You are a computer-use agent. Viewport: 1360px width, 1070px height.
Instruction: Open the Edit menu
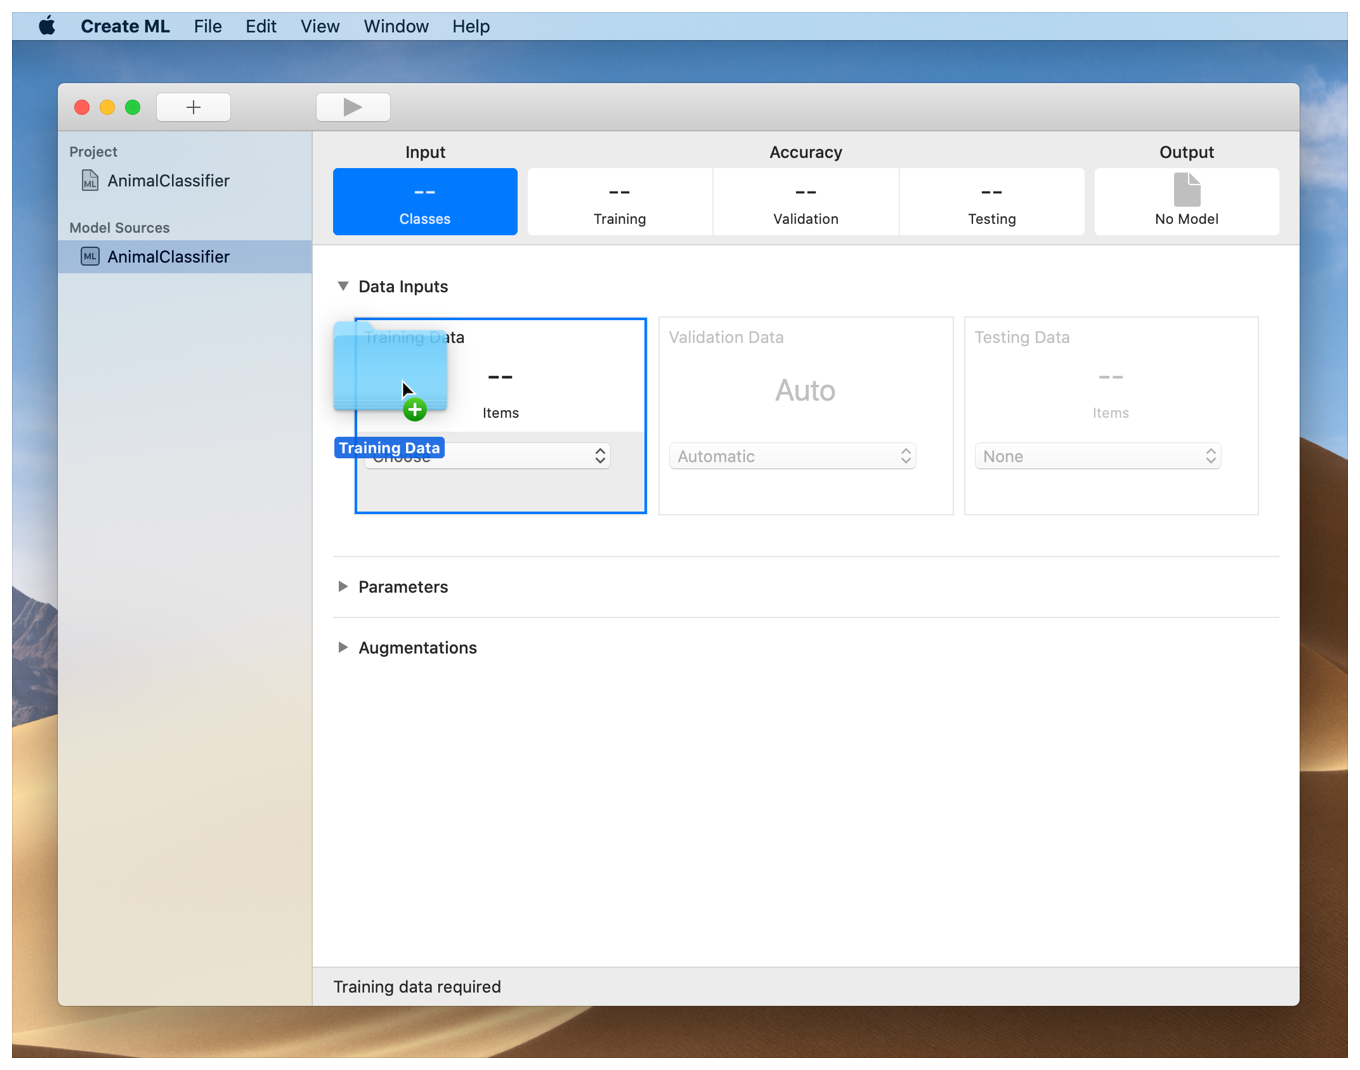pyautogui.click(x=261, y=26)
